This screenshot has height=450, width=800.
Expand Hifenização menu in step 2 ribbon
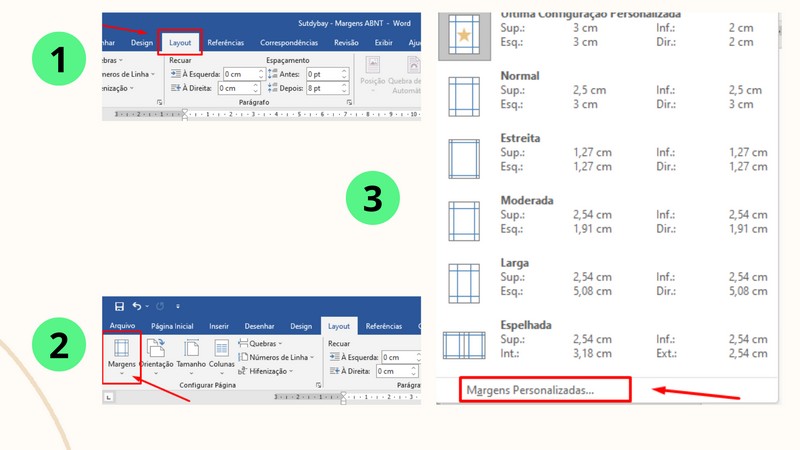click(266, 371)
